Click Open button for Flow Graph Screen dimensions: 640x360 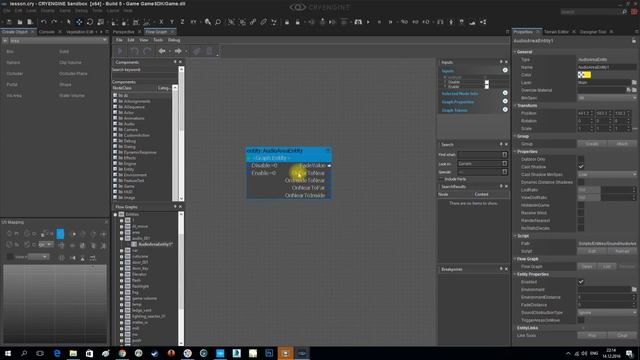pyautogui.click(x=587, y=267)
